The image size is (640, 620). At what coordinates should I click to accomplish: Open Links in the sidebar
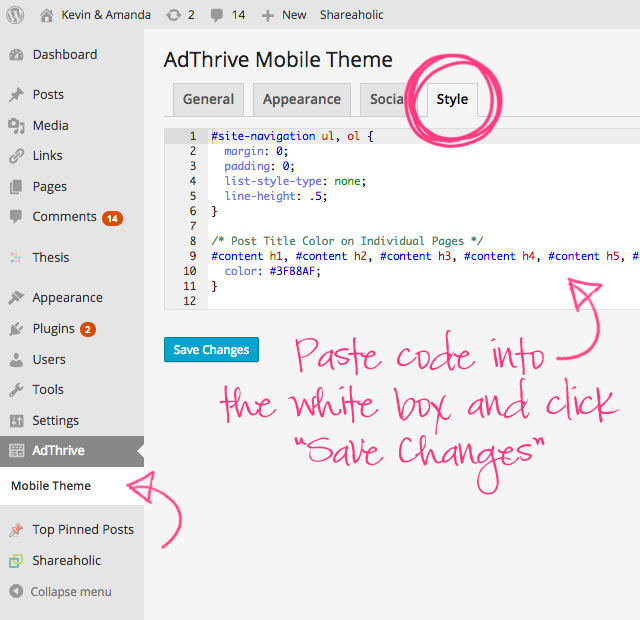pyautogui.click(x=47, y=156)
